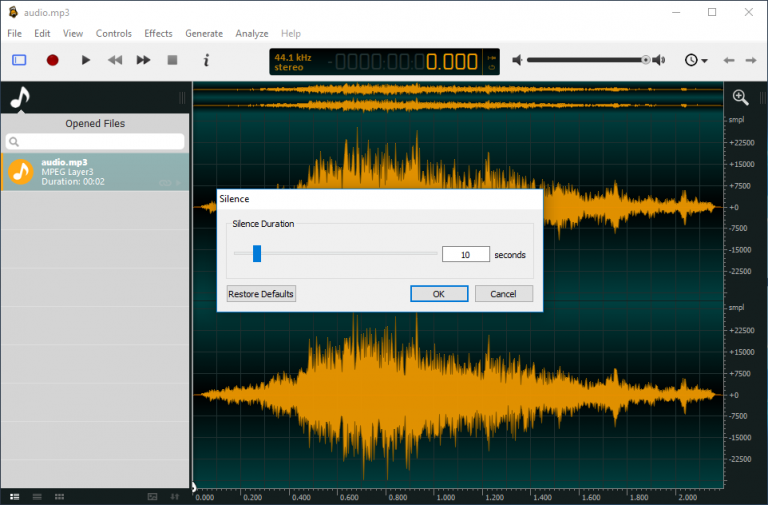Cancel the Silence dialog

pyautogui.click(x=504, y=294)
